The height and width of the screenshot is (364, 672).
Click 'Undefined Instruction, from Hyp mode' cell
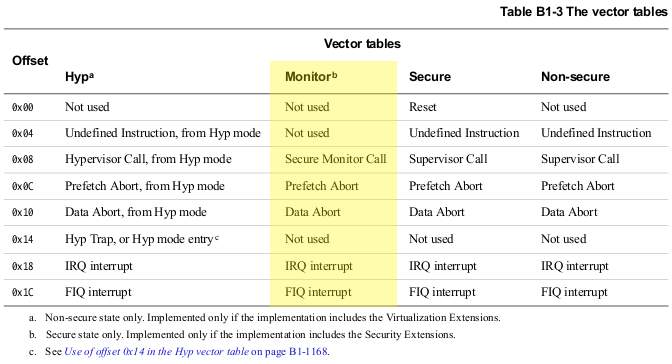pos(163,133)
